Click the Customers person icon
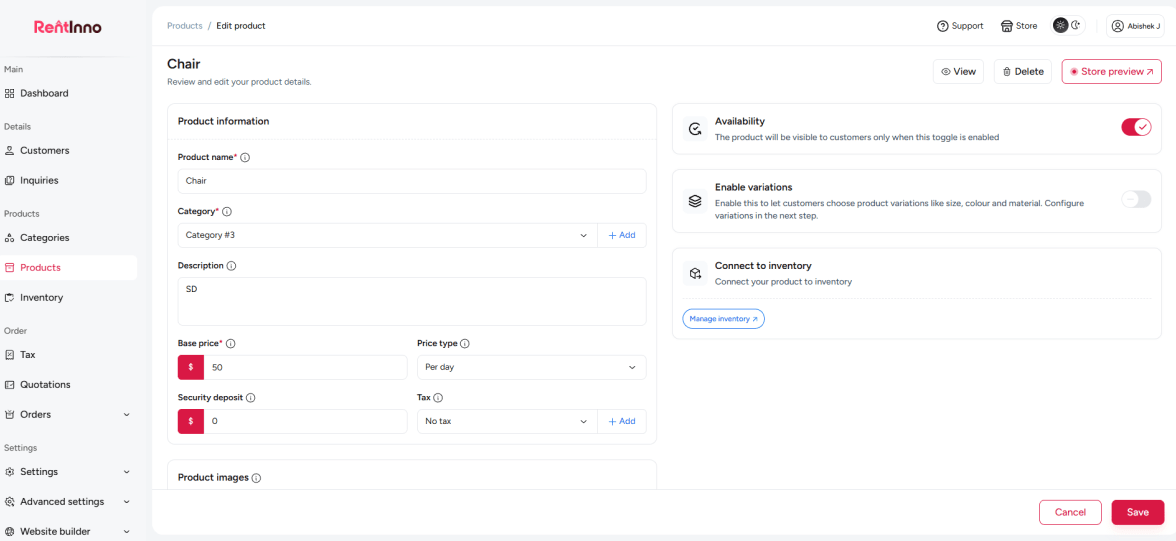The height and width of the screenshot is (541, 1176). (x=10, y=151)
